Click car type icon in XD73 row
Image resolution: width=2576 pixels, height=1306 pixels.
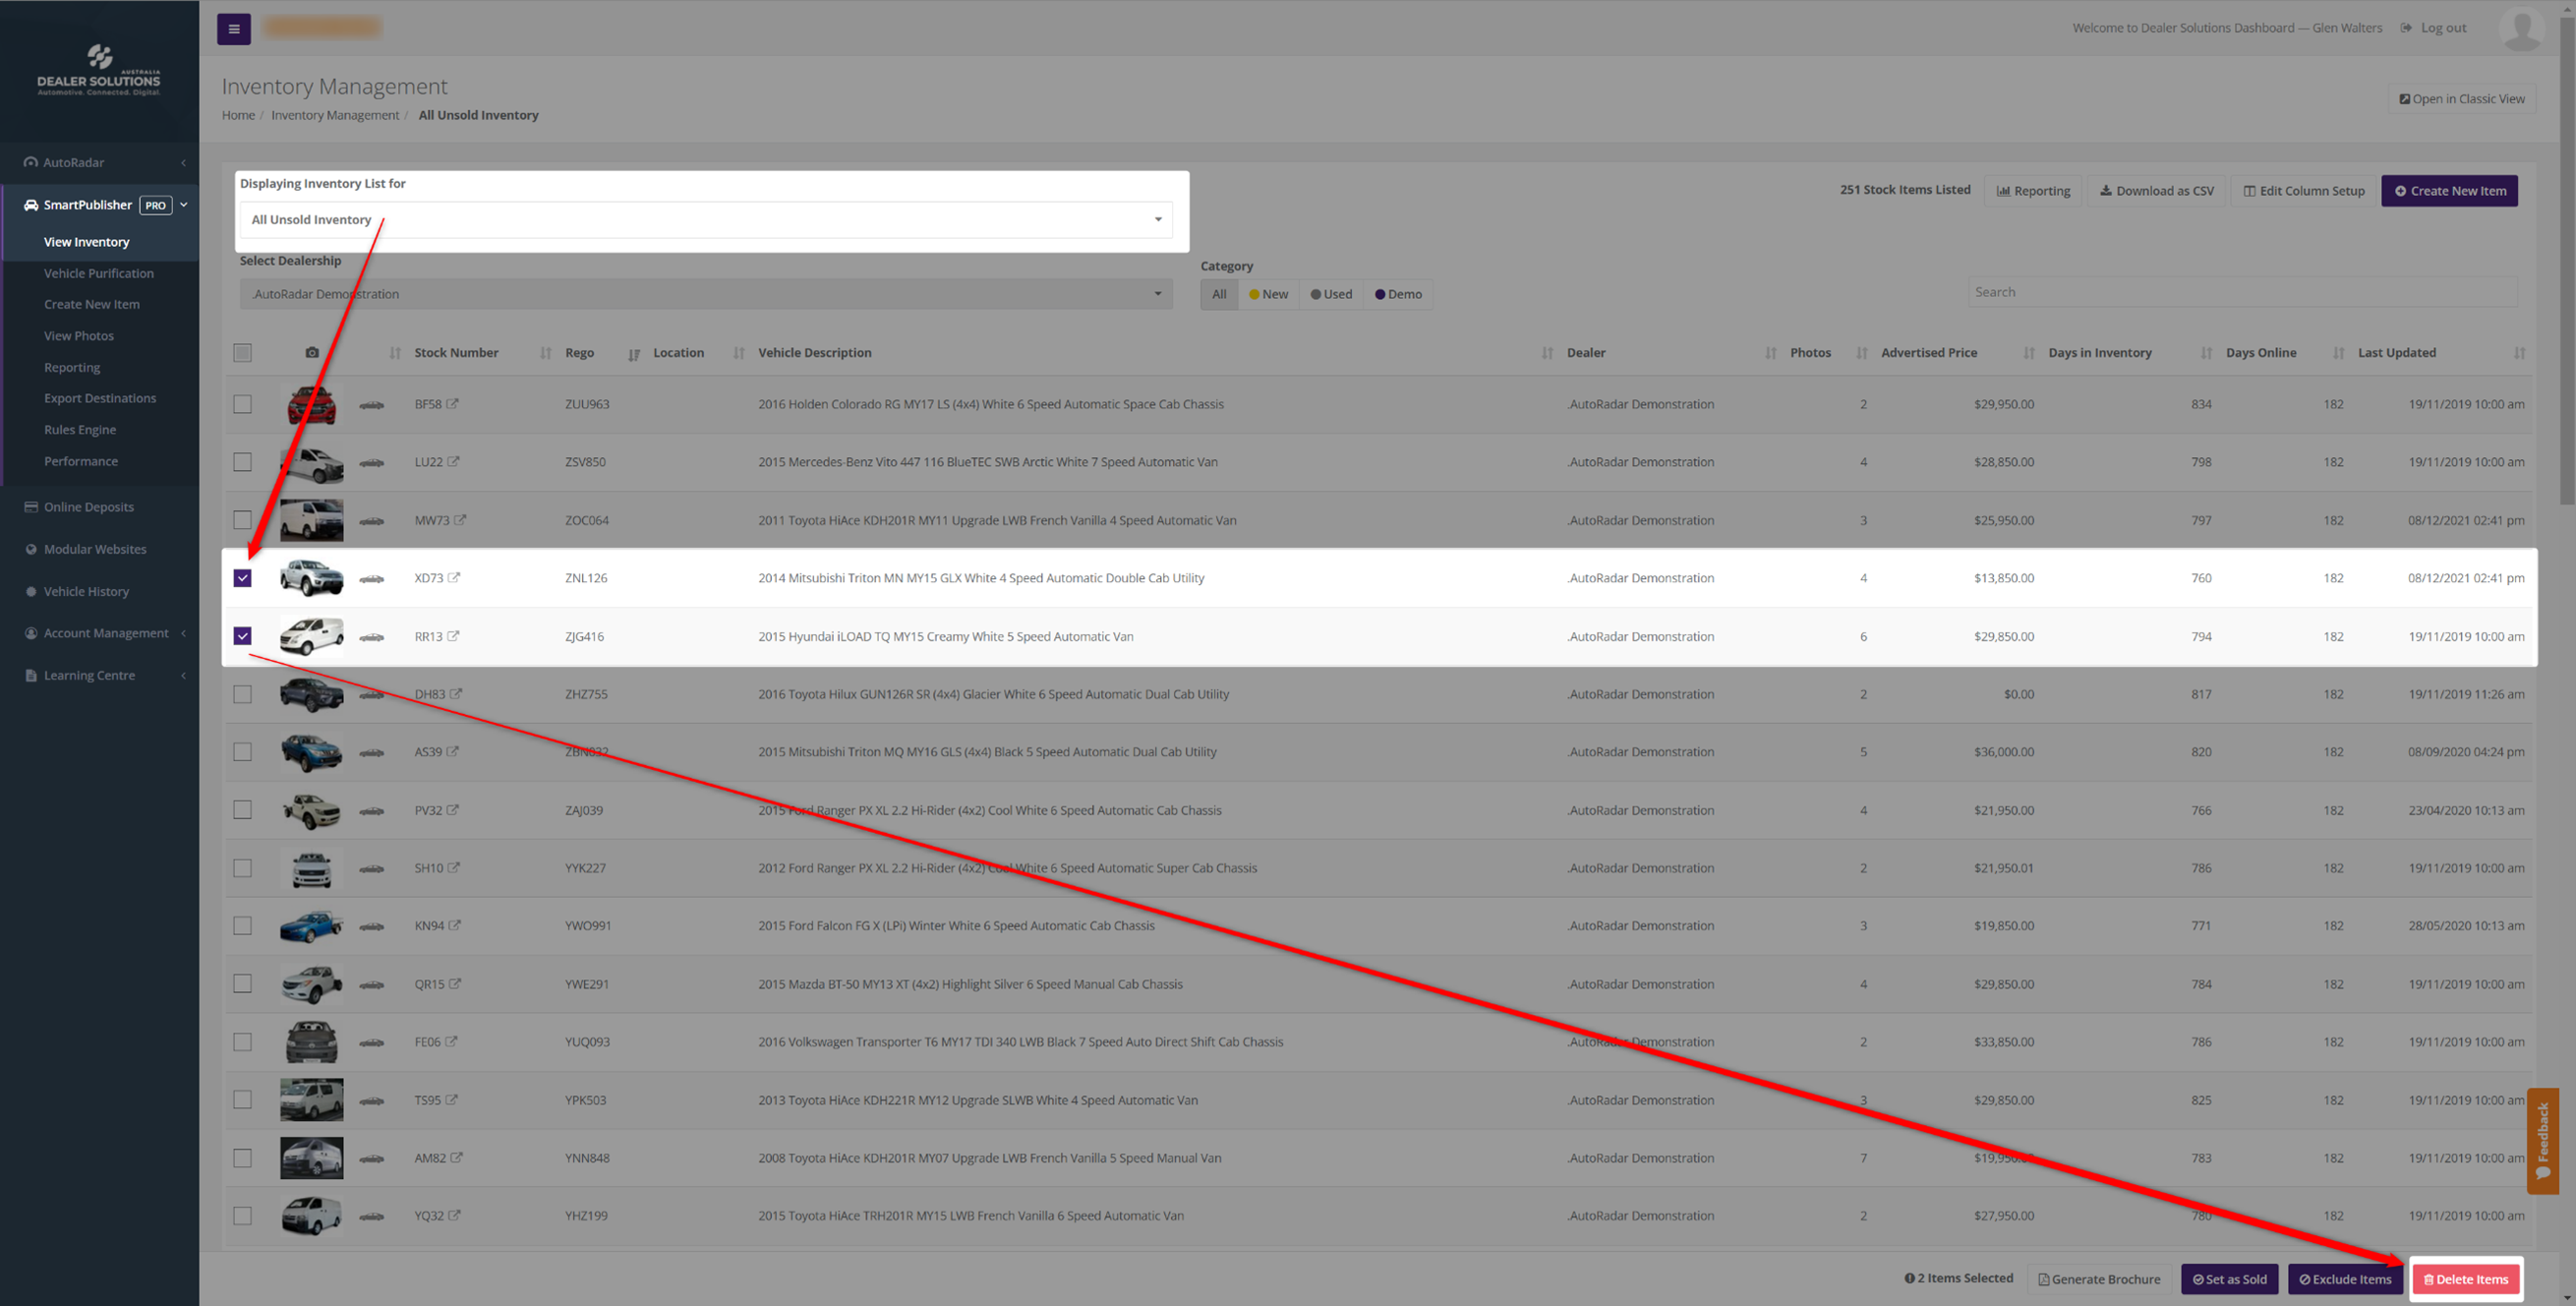click(372, 579)
